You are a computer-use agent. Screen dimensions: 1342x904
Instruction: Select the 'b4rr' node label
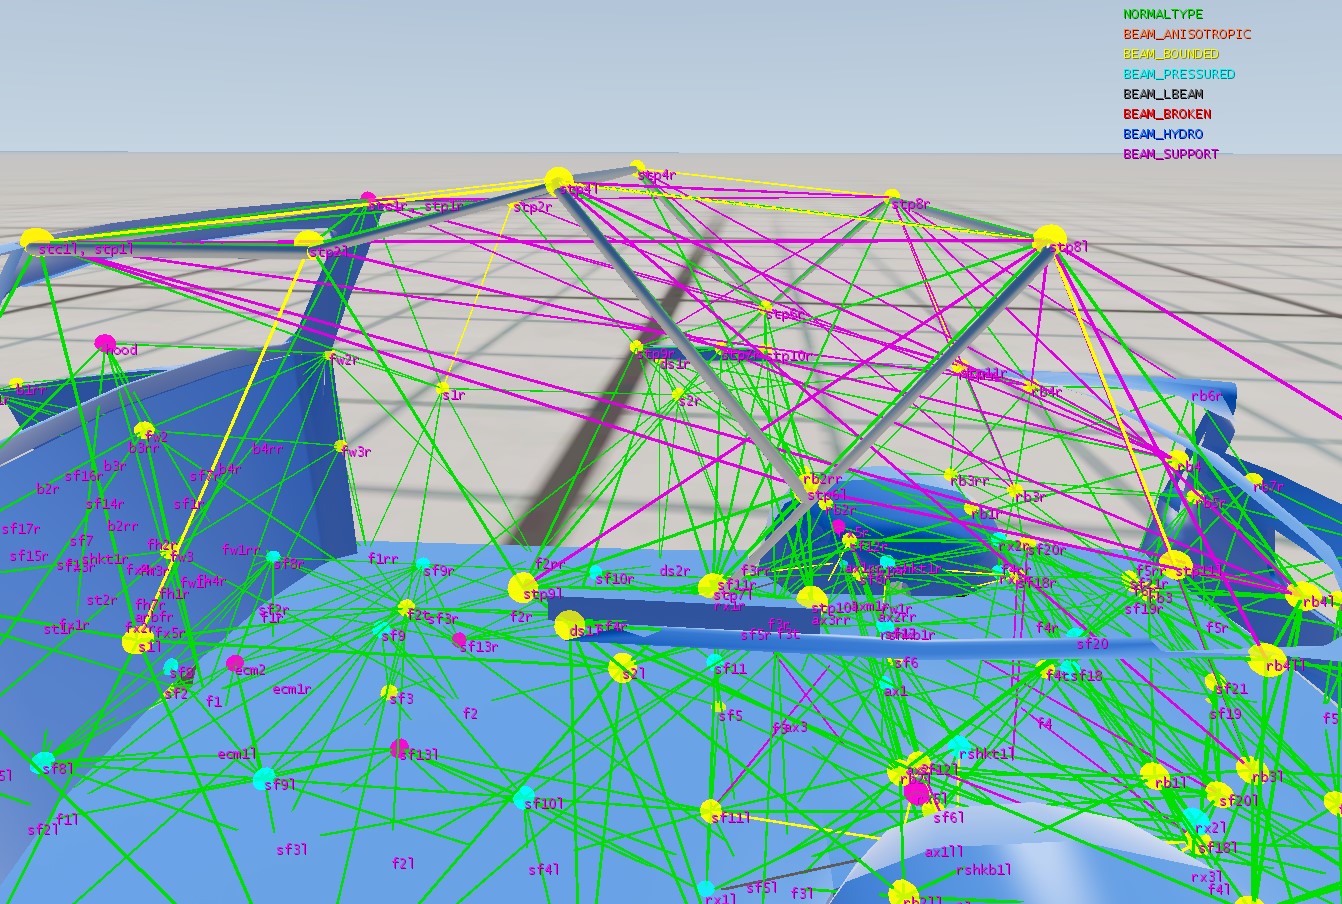click(268, 450)
